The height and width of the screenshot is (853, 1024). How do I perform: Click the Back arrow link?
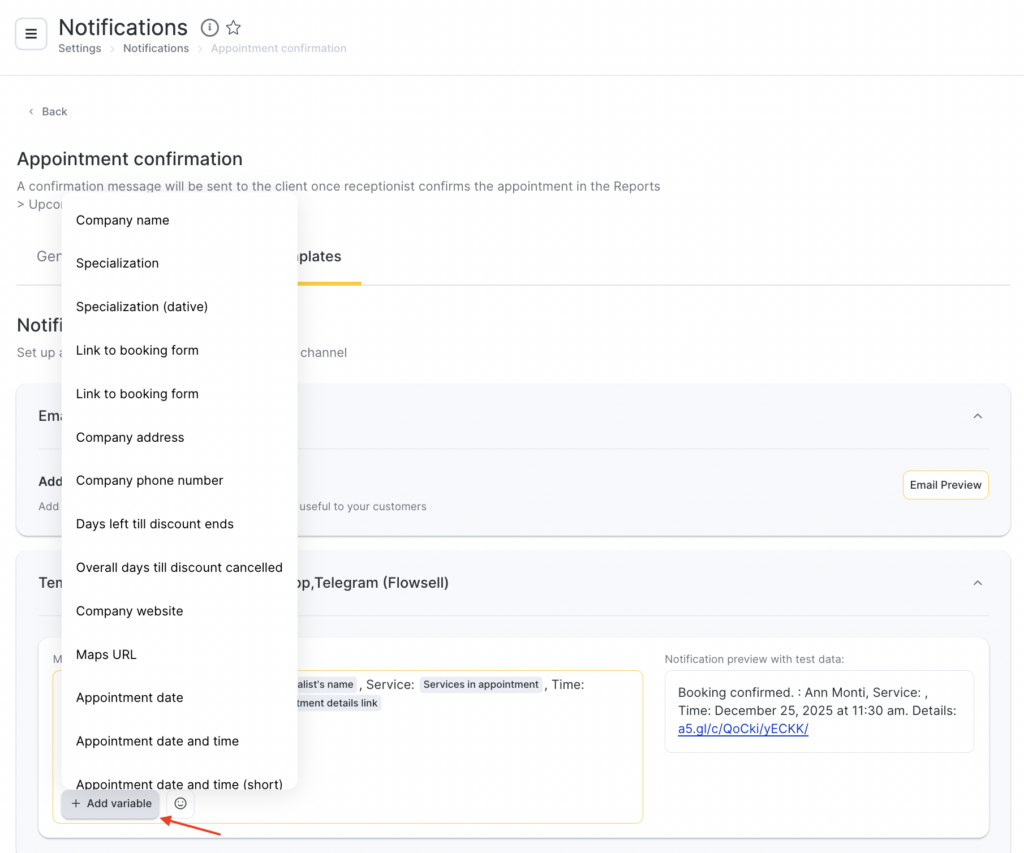click(47, 111)
